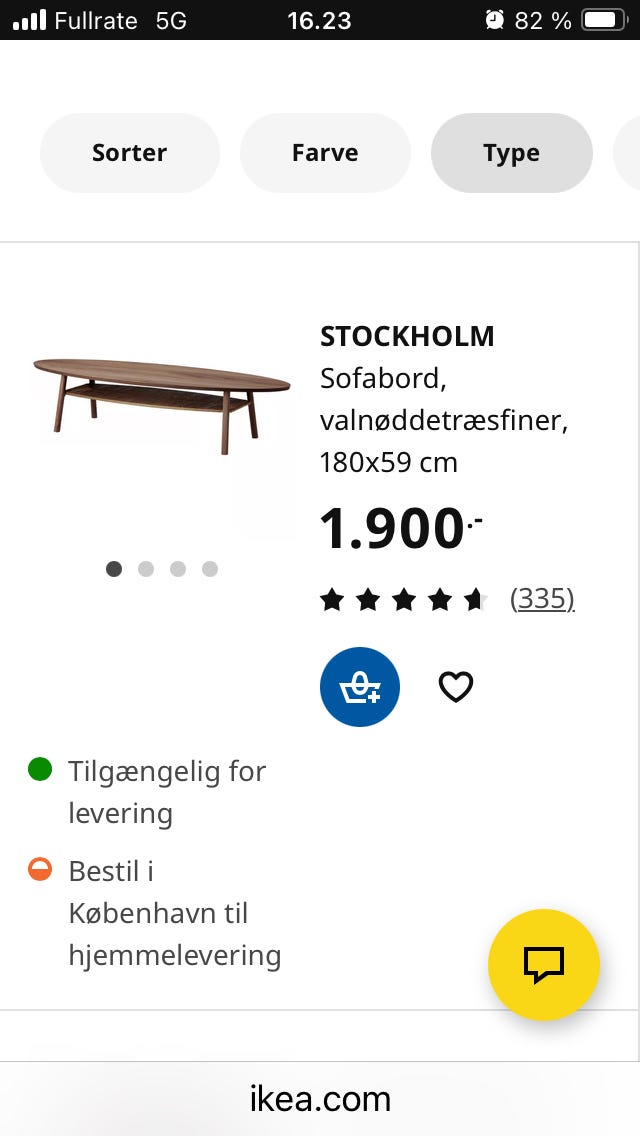The image size is (640, 1136).
Task: Tap the four-and-half star rating
Action: (404, 598)
